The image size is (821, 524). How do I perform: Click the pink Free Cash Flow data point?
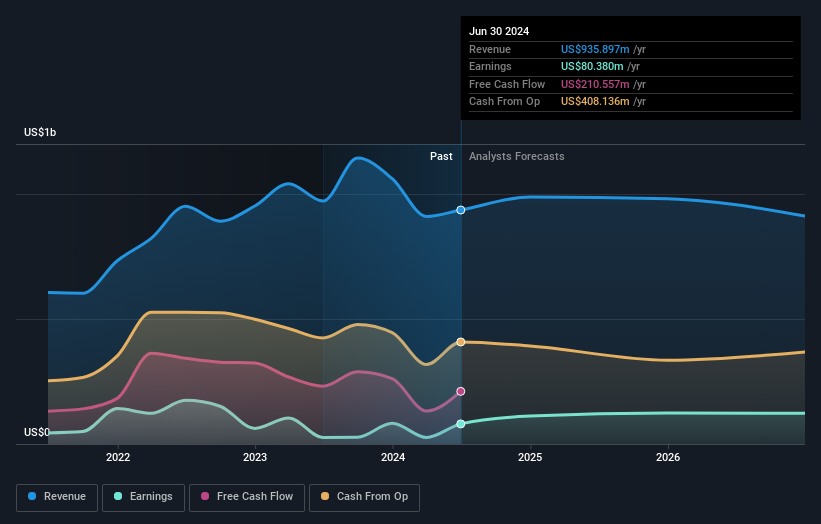click(461, 392)
